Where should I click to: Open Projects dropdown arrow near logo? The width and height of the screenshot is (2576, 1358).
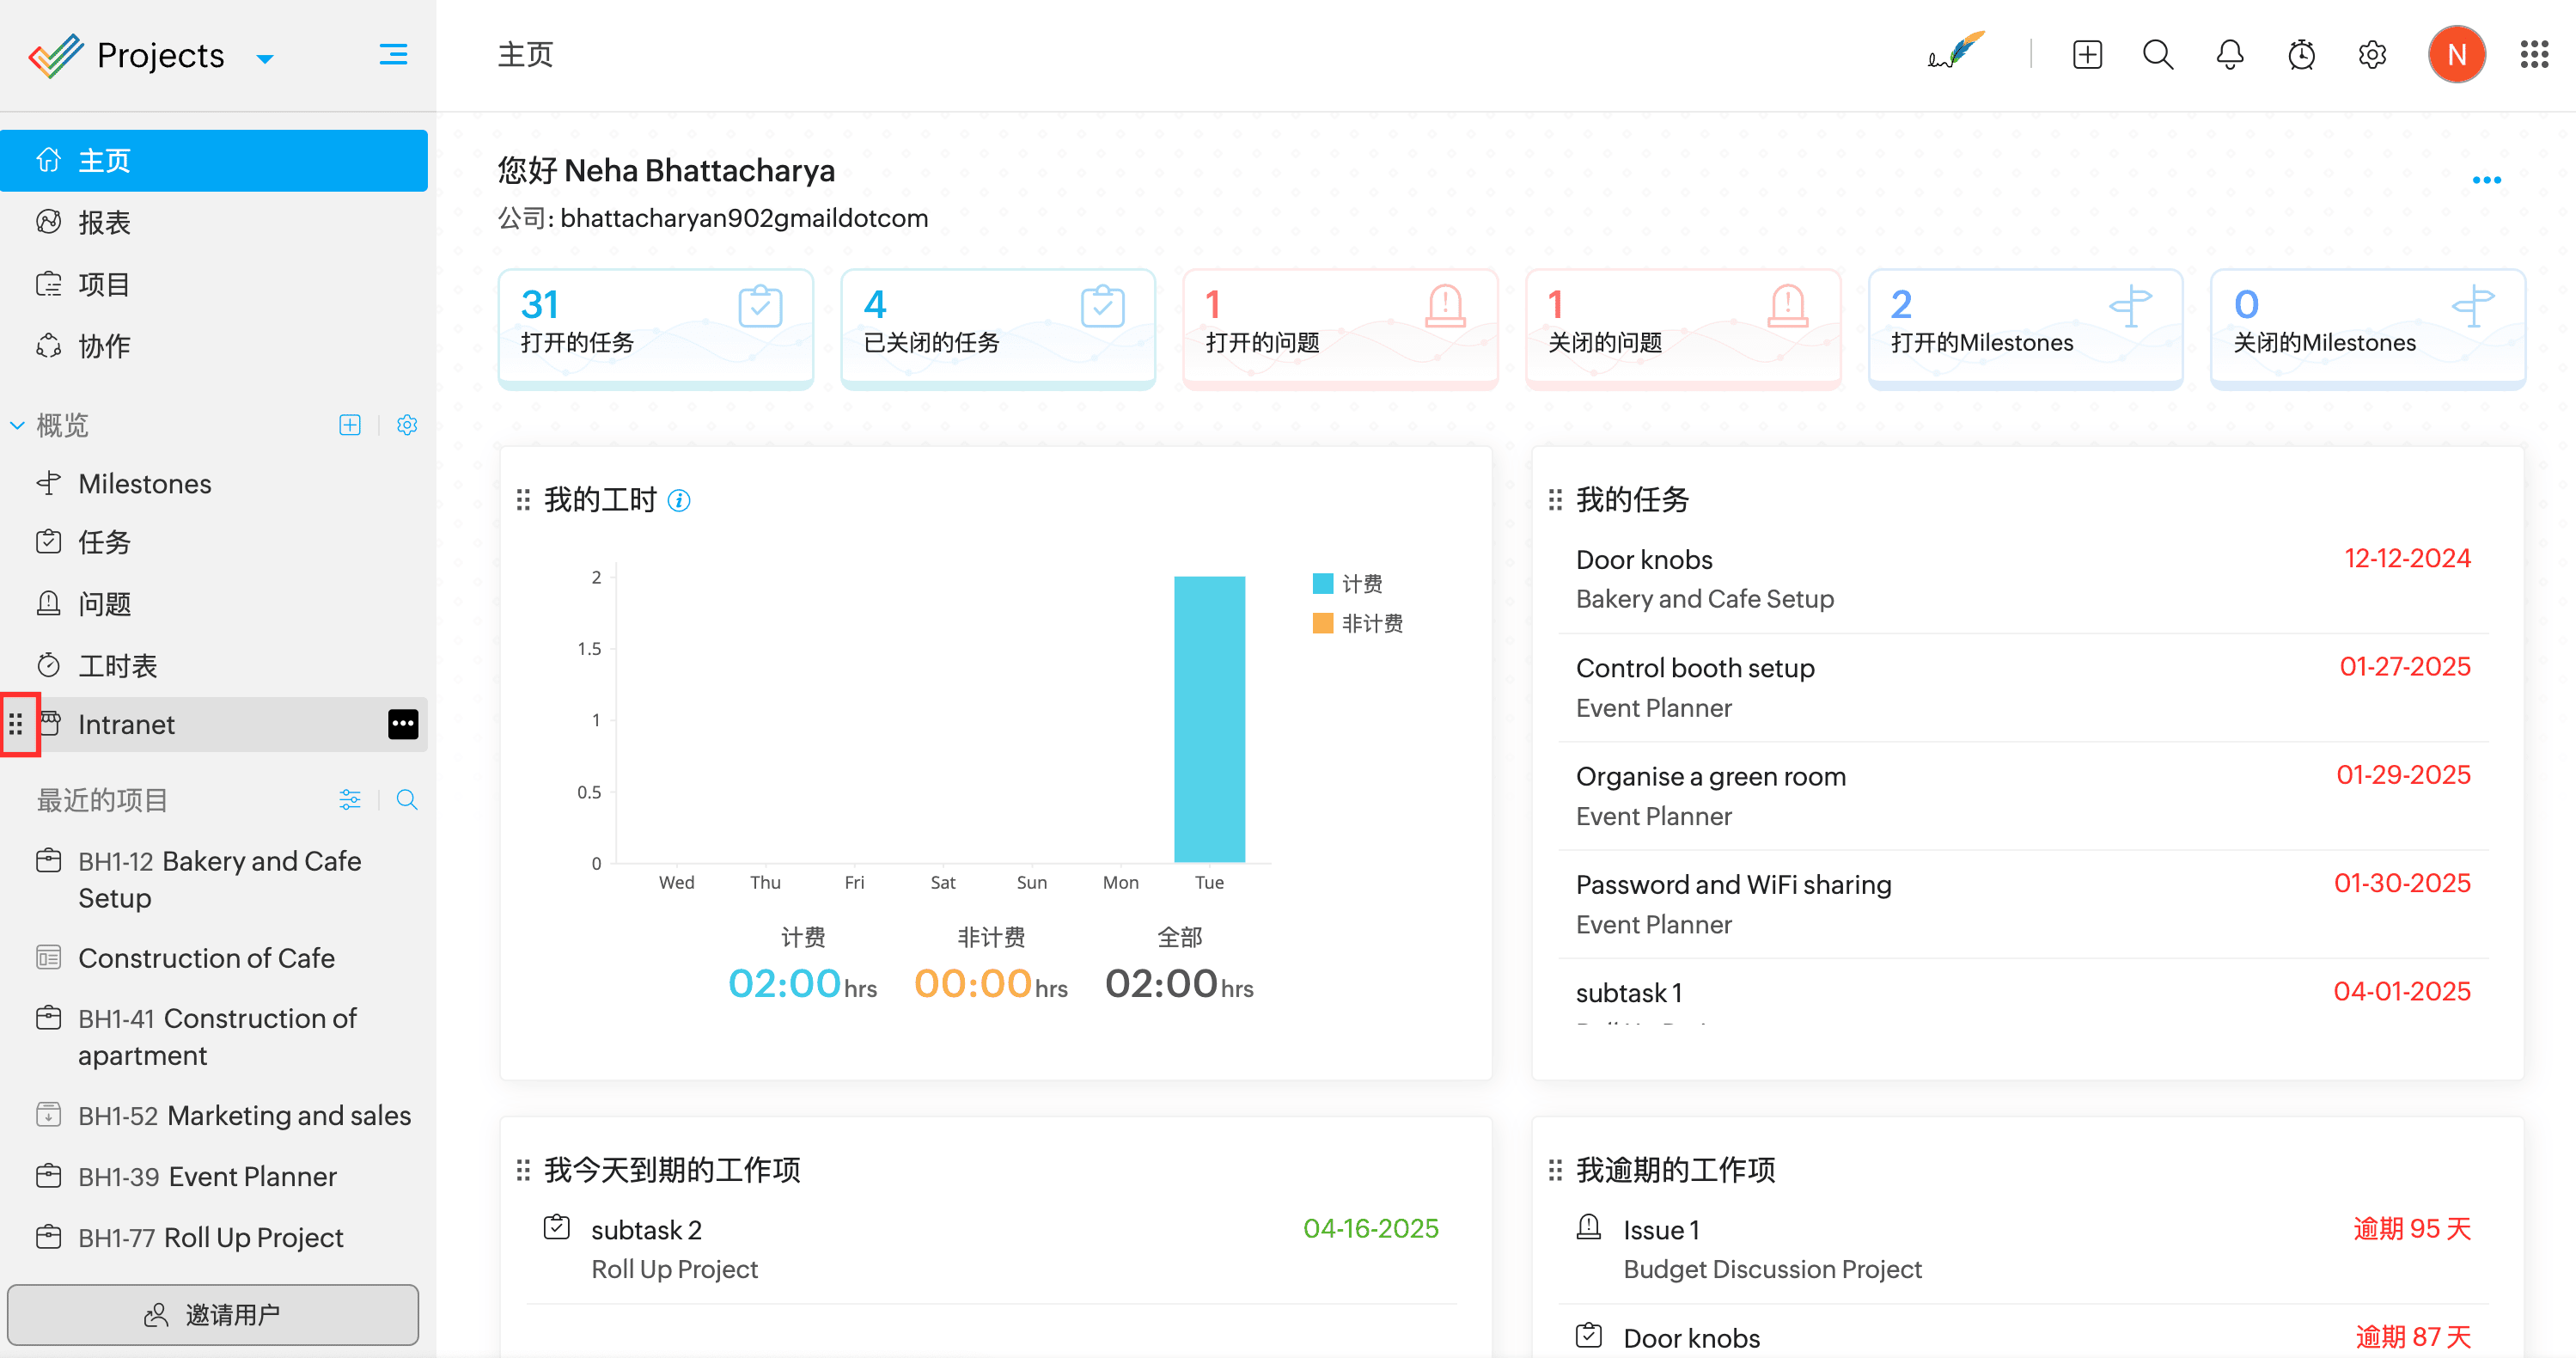[265, 59]
